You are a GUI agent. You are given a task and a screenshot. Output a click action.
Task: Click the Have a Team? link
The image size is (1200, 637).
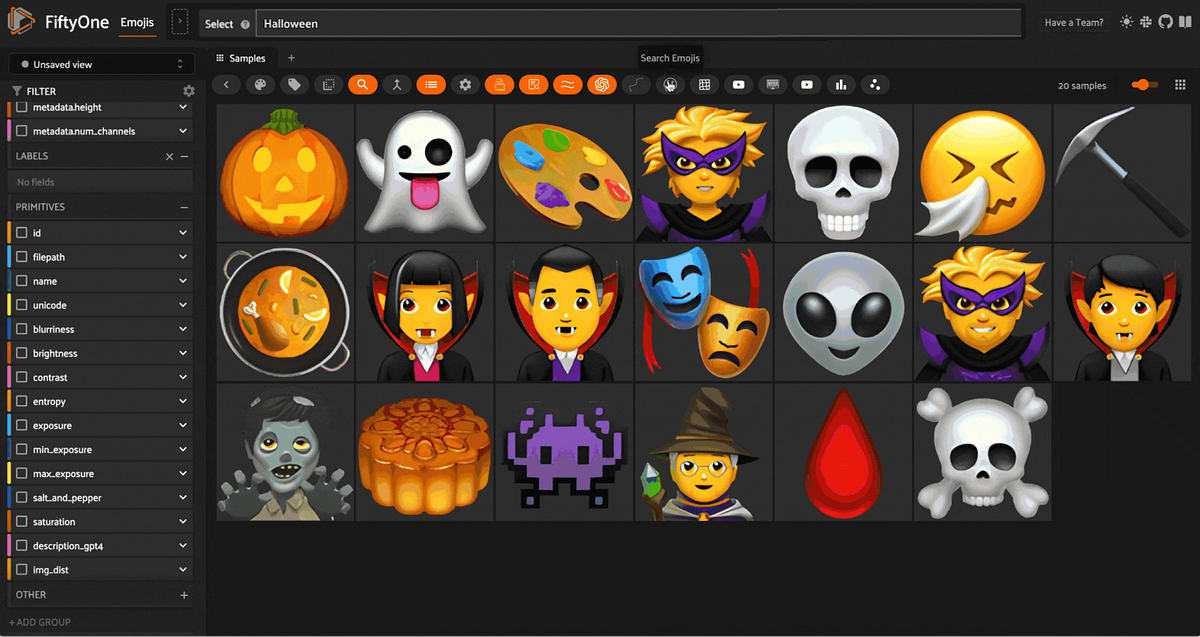click(x=1073, y=22)
